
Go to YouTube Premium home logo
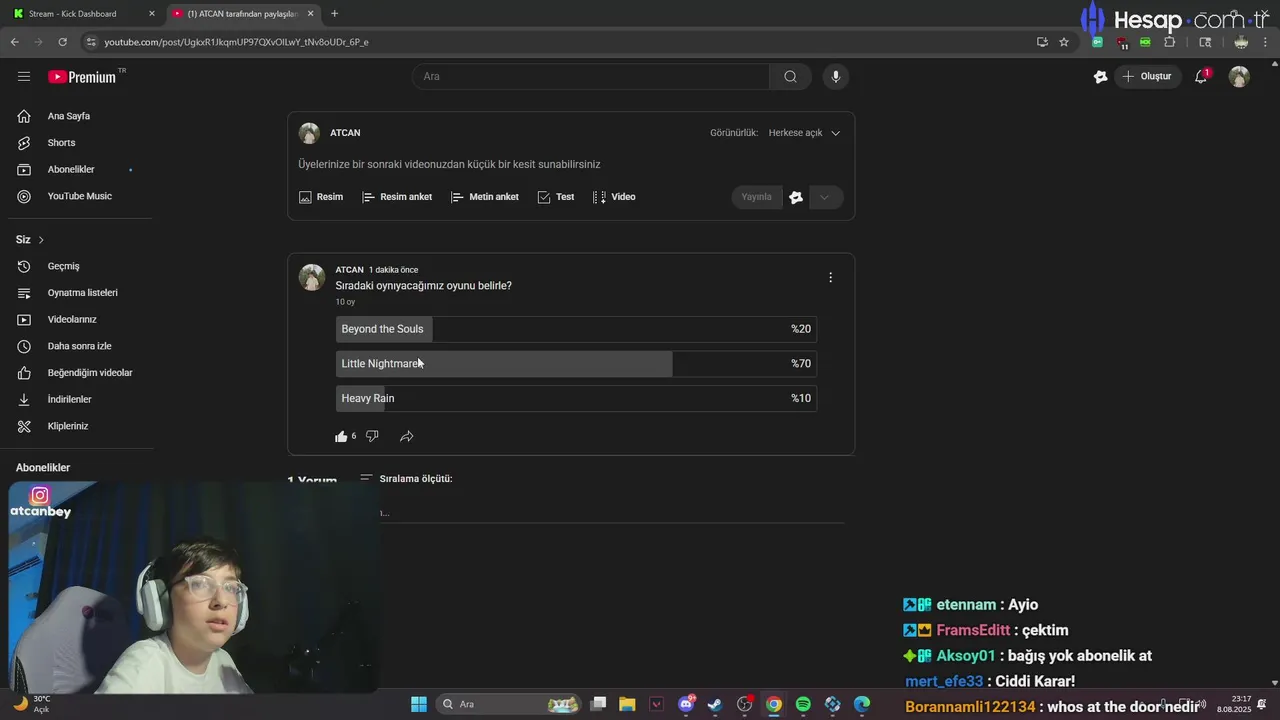click(83, 77)
